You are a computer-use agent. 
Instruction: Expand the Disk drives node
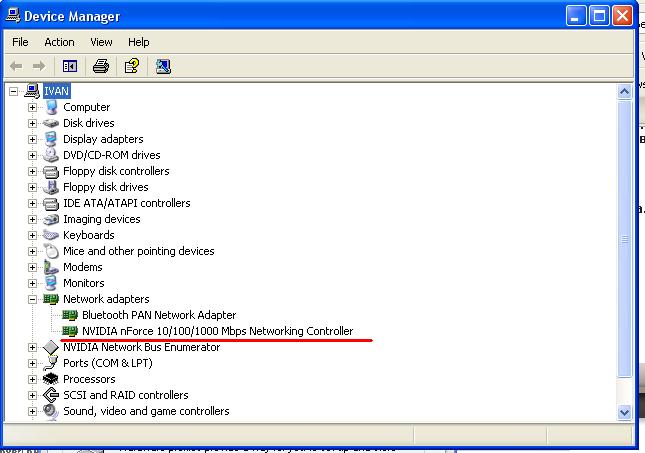point(32,123)
